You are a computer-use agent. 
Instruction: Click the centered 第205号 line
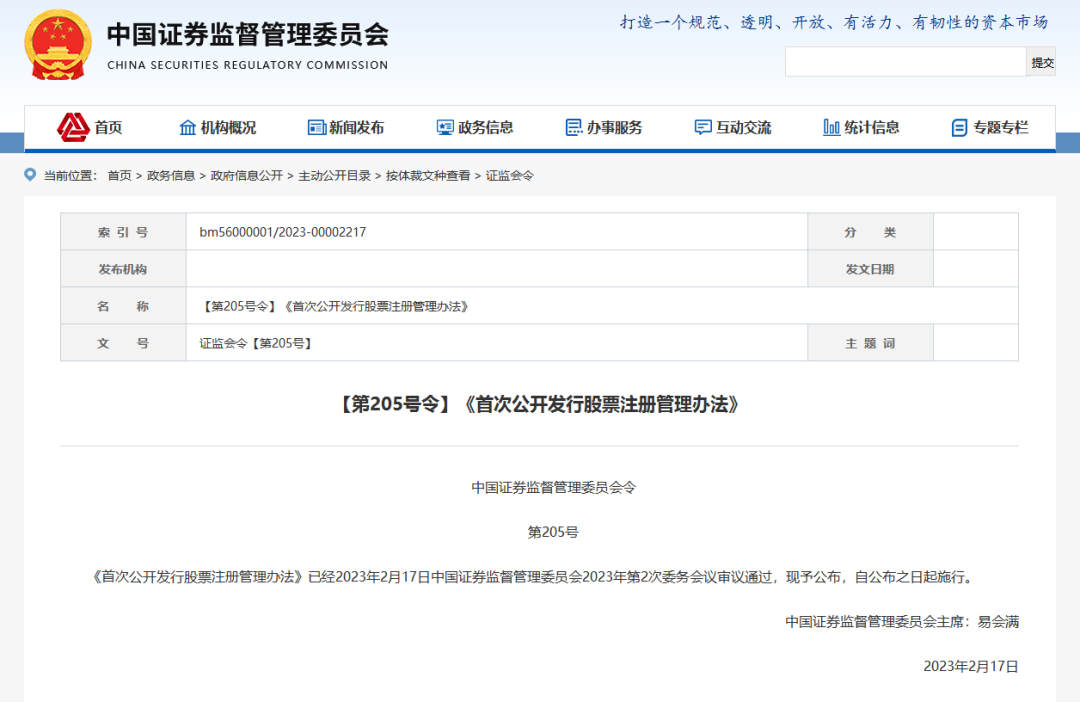(553, 532)
